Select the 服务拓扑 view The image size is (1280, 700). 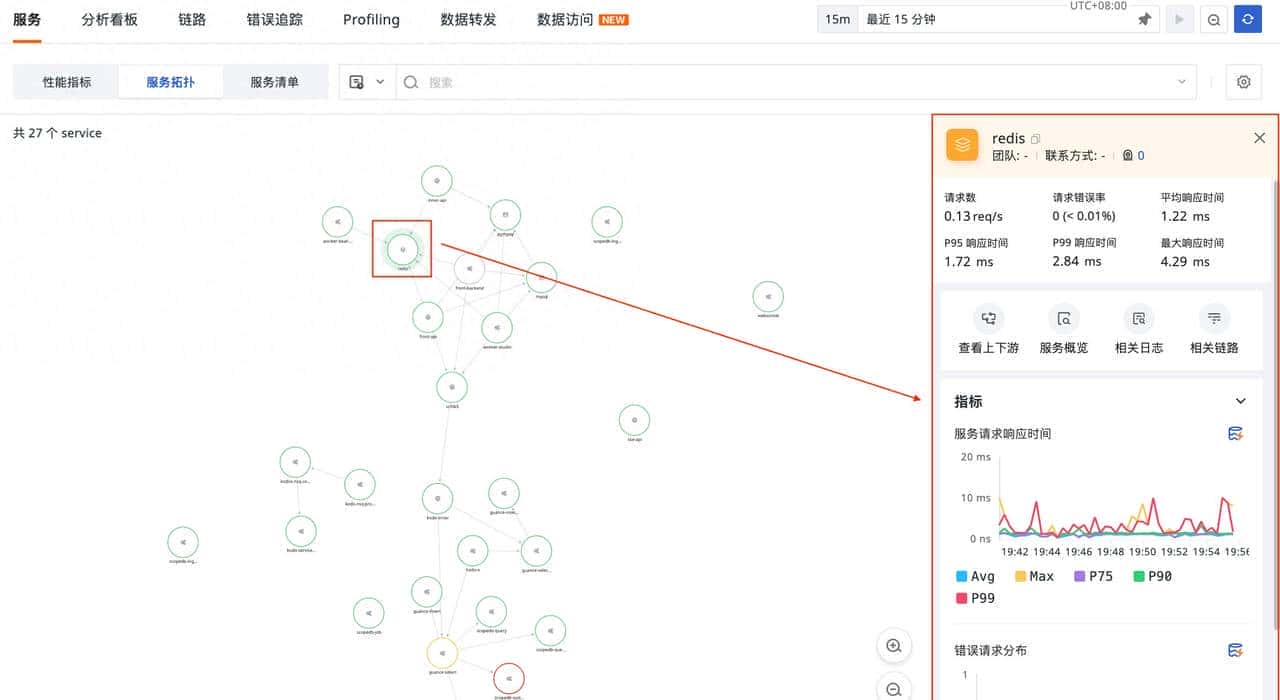tap(171, 82)
